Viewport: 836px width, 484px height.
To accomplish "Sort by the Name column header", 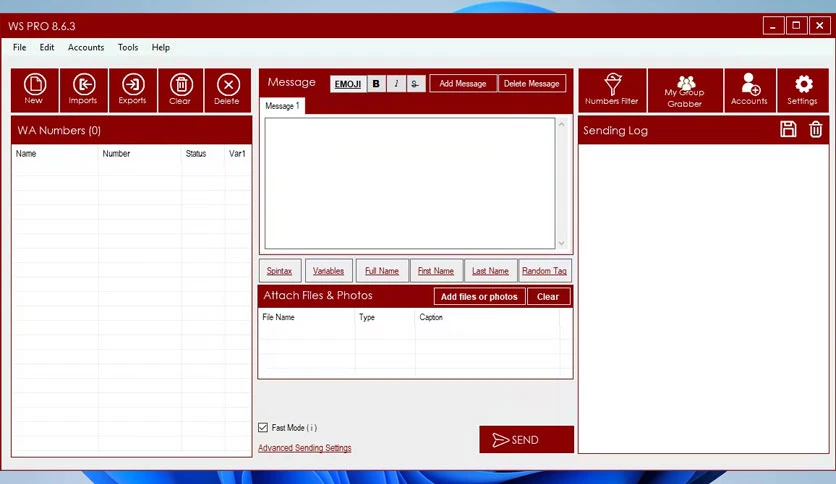I will click(x=55, y=154).
